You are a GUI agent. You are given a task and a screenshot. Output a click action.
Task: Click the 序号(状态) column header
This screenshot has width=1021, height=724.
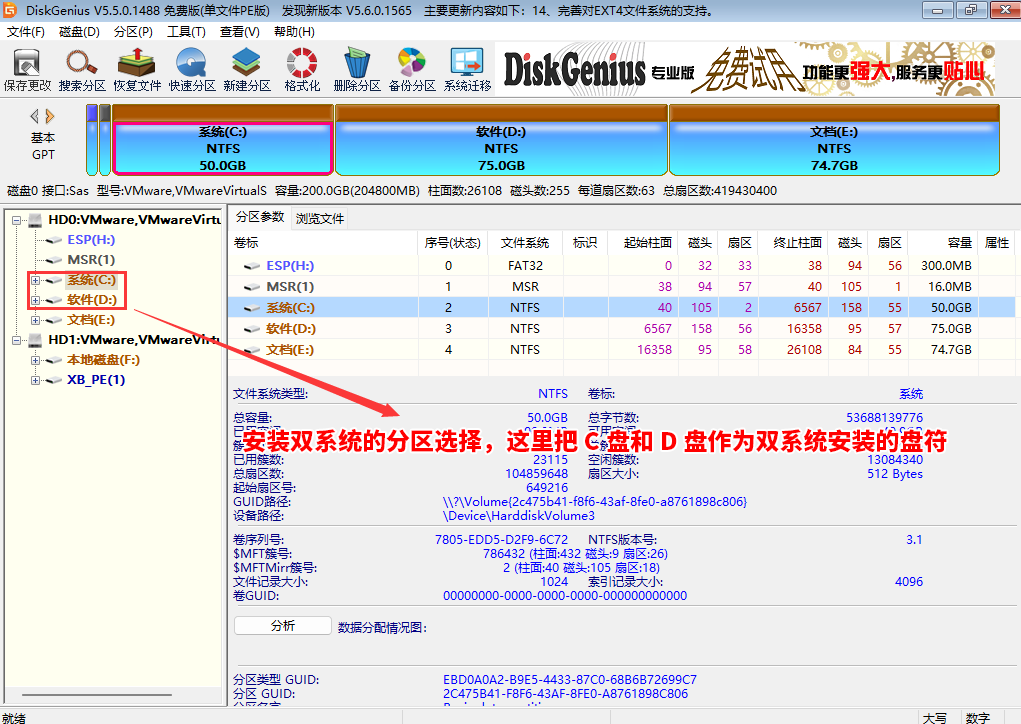(453, 243)
